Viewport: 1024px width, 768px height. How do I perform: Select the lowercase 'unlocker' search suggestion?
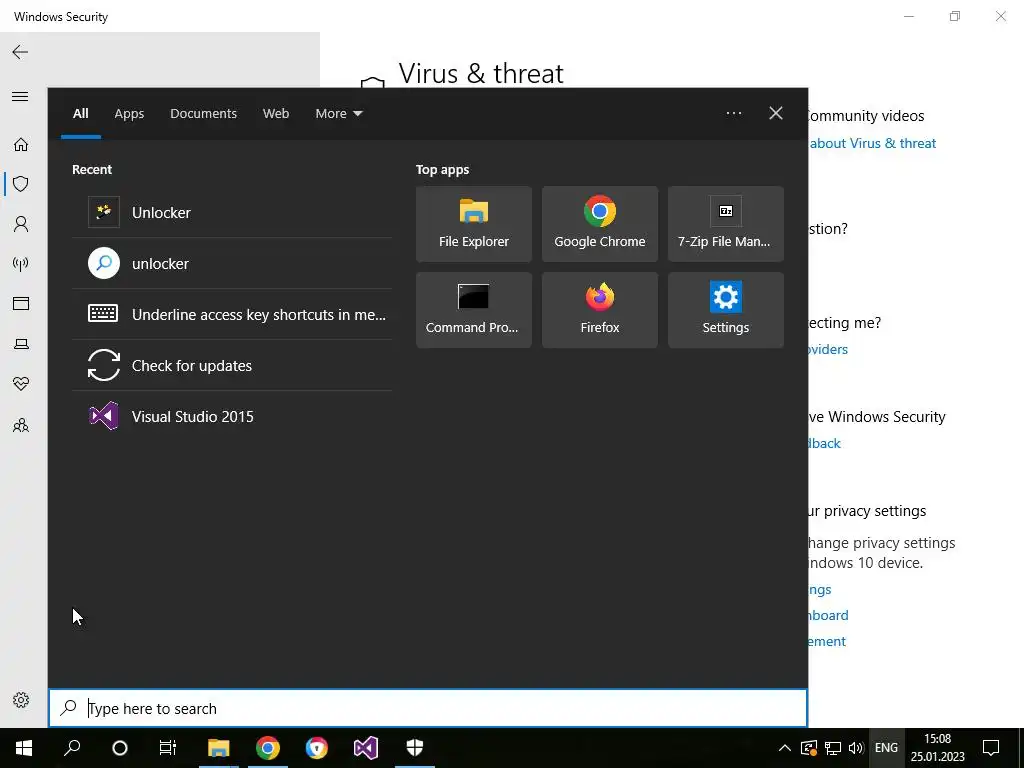pyautogui.click(x=232, y=263)
